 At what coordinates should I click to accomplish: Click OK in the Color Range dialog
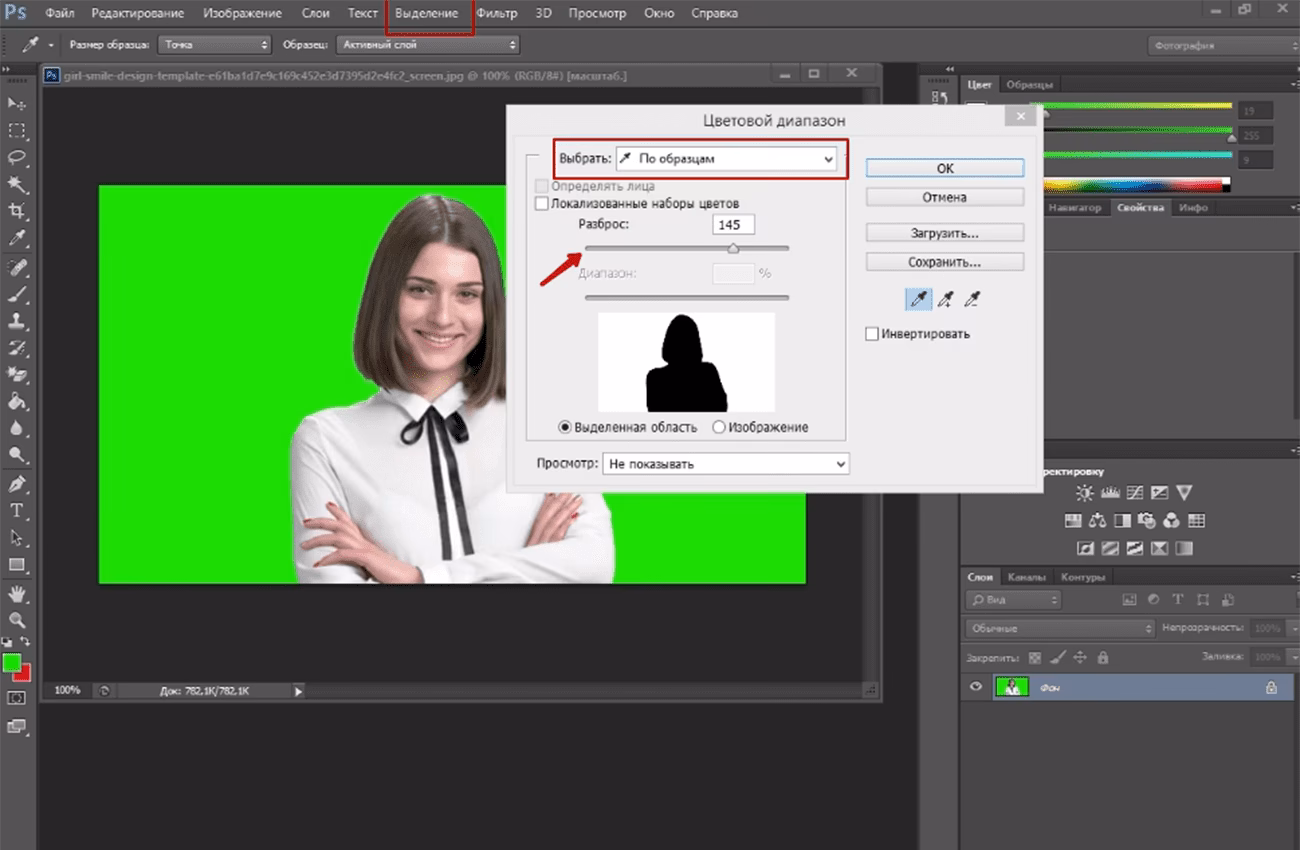pos(944,169)
